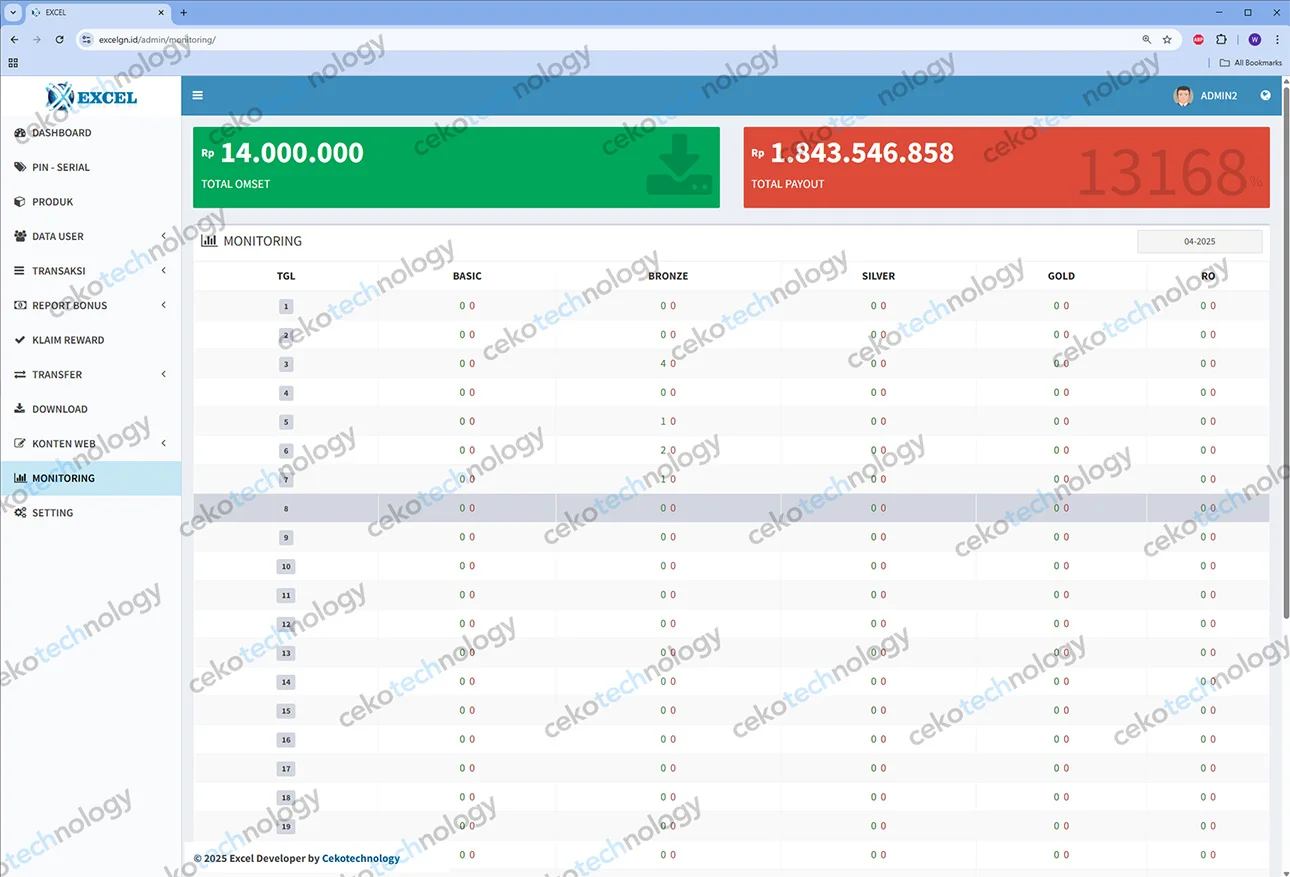Viewport: 1290px width, 877px height.
Task: Reload the page
Action: point(59,40)
